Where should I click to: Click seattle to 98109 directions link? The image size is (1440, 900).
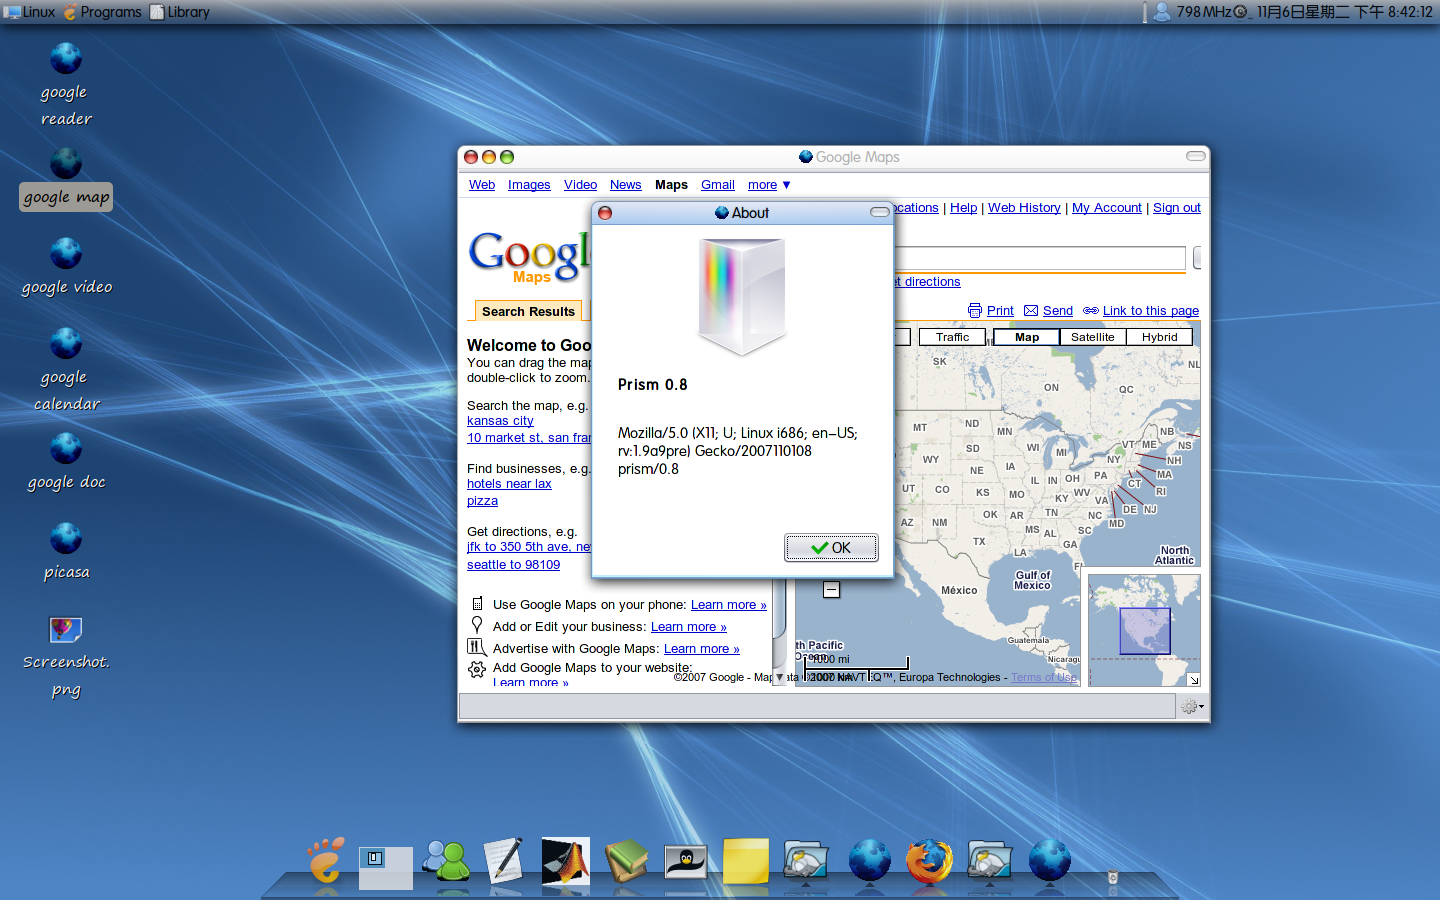coord(513,565)
